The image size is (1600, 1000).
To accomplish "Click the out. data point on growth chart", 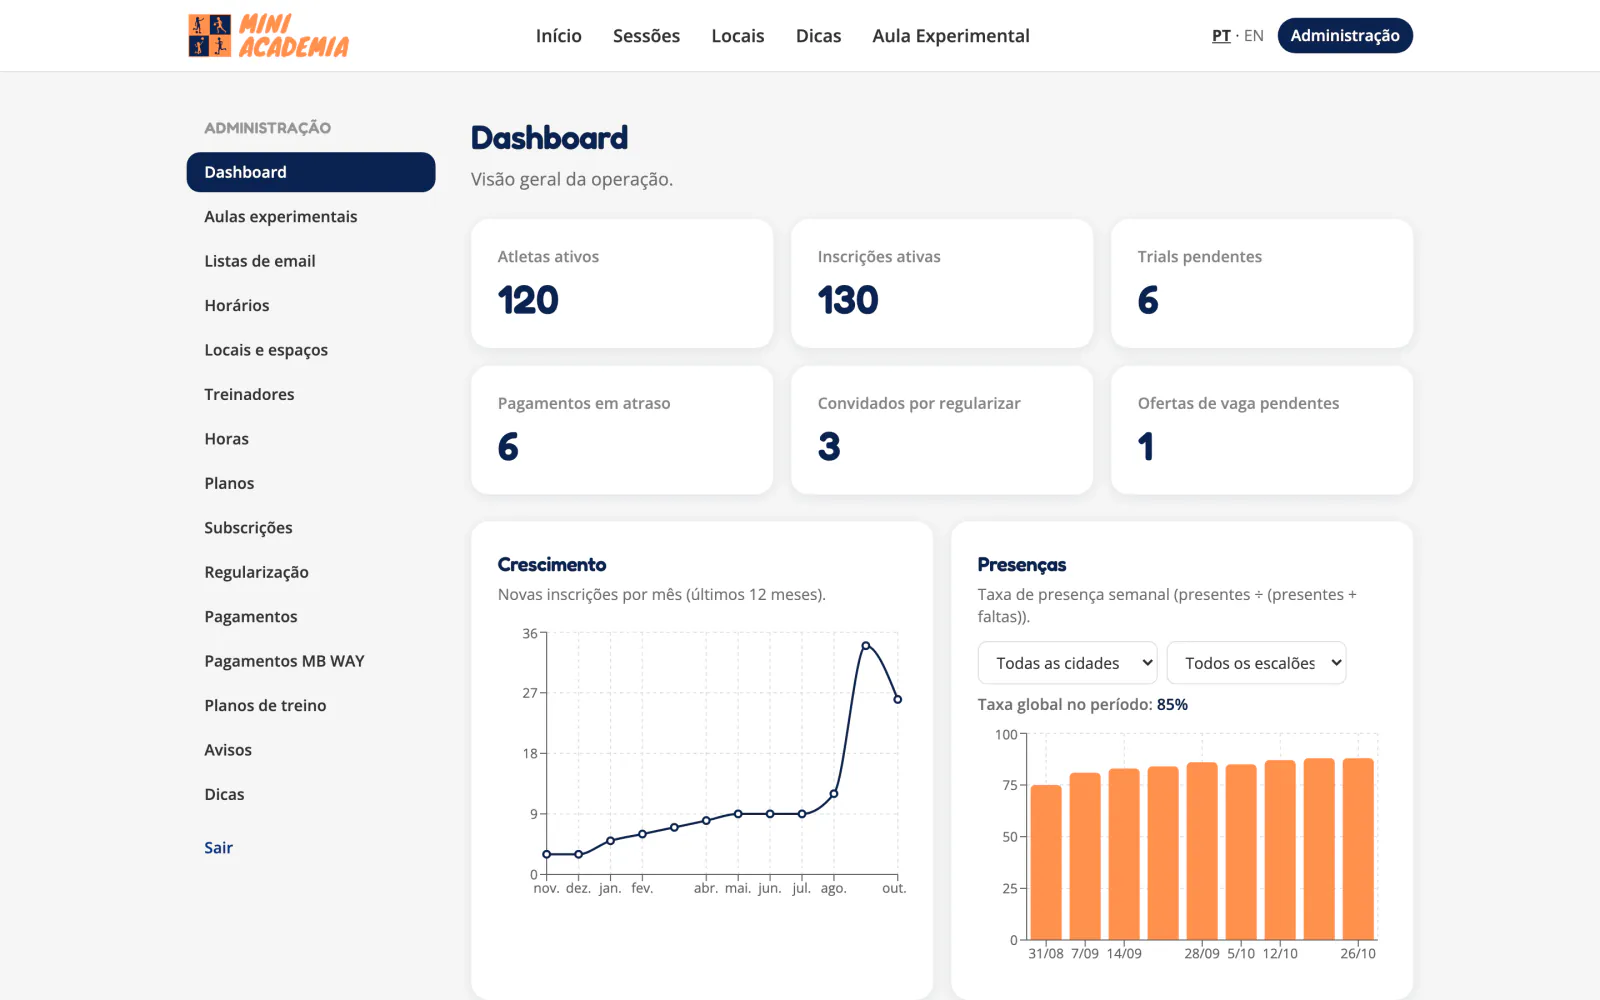I will click(898, 699).
